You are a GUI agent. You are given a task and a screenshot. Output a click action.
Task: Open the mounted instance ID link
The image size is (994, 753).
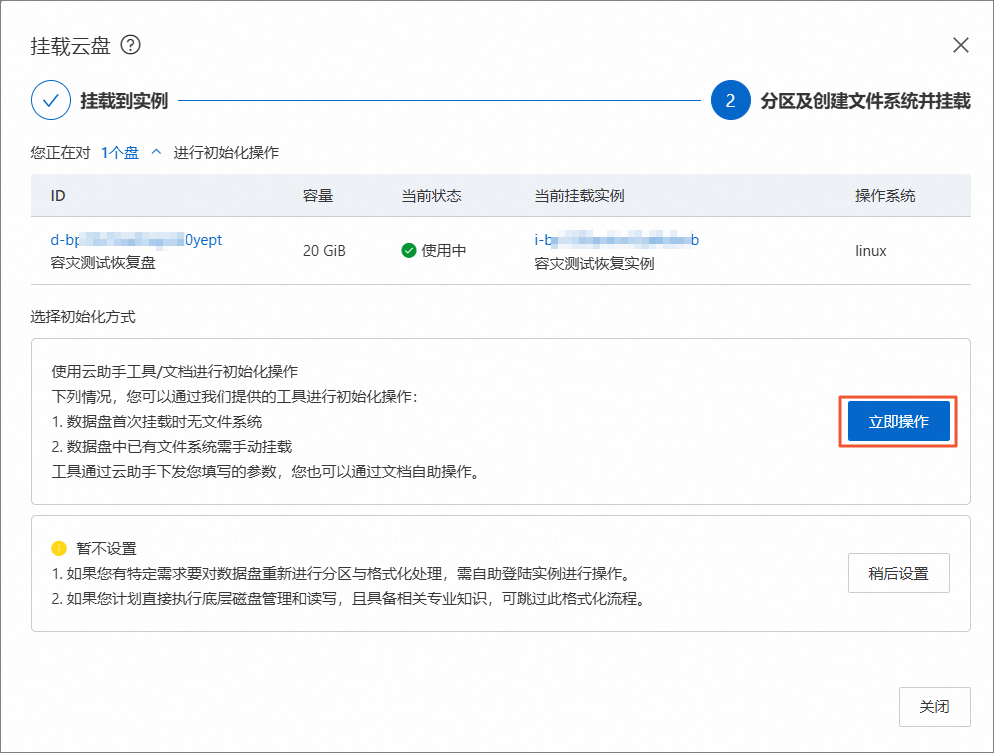coord(616,240)
